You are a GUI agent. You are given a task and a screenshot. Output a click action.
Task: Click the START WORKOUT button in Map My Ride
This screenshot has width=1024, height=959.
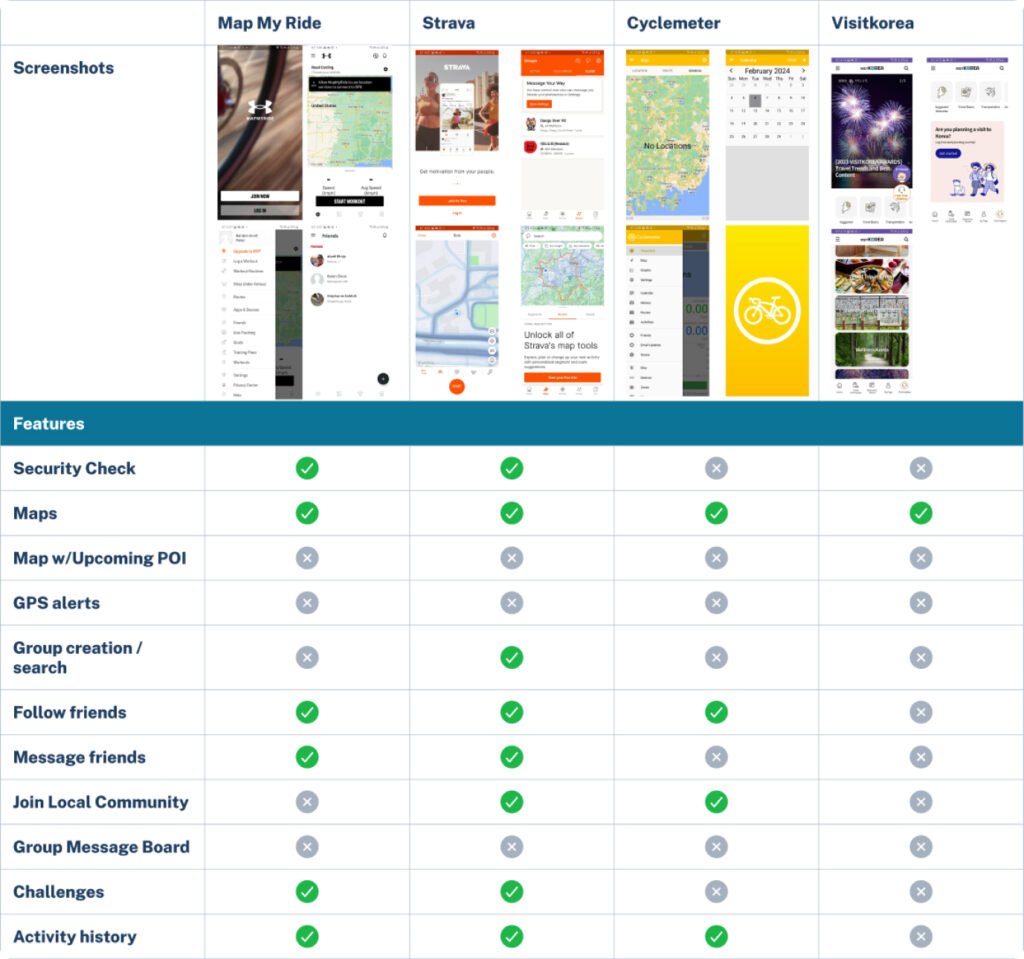click(x=350, y=201)
